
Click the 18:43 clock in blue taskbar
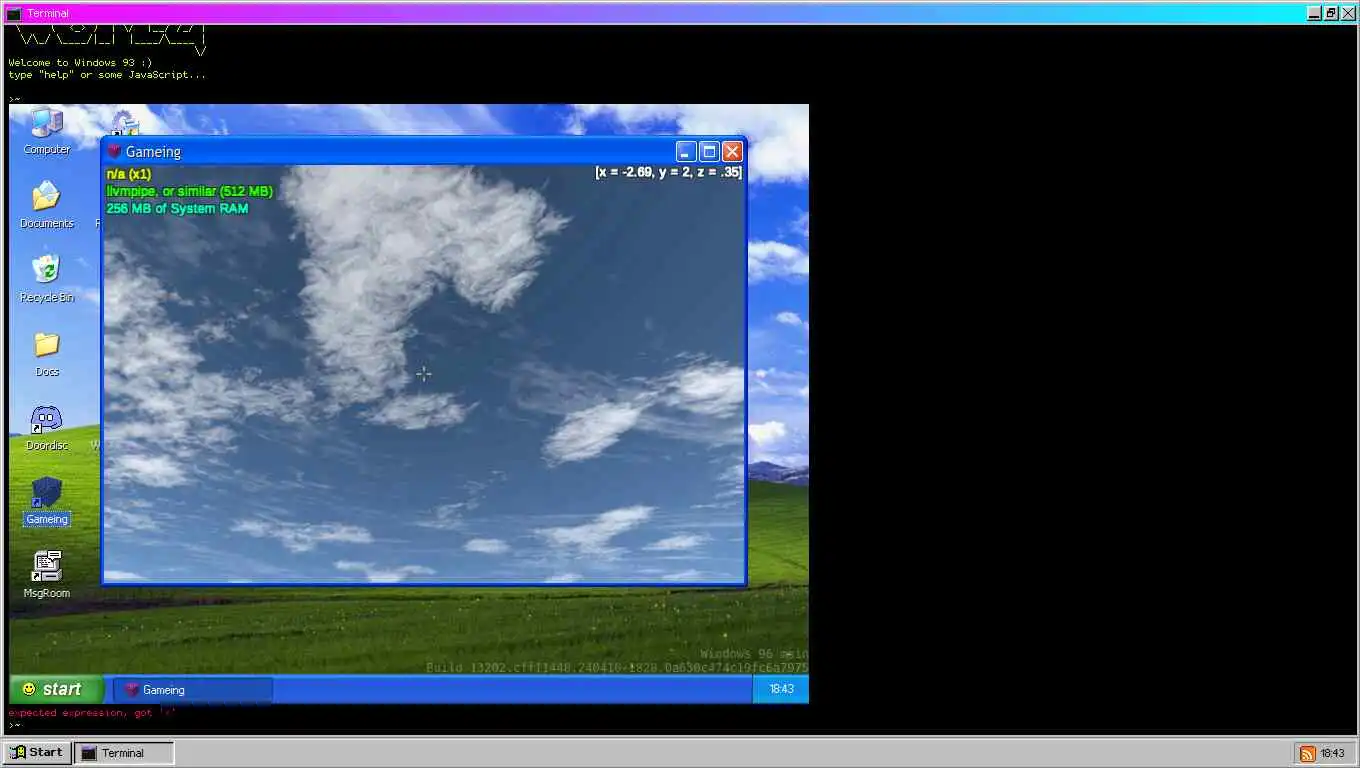[x=781, y=689]
